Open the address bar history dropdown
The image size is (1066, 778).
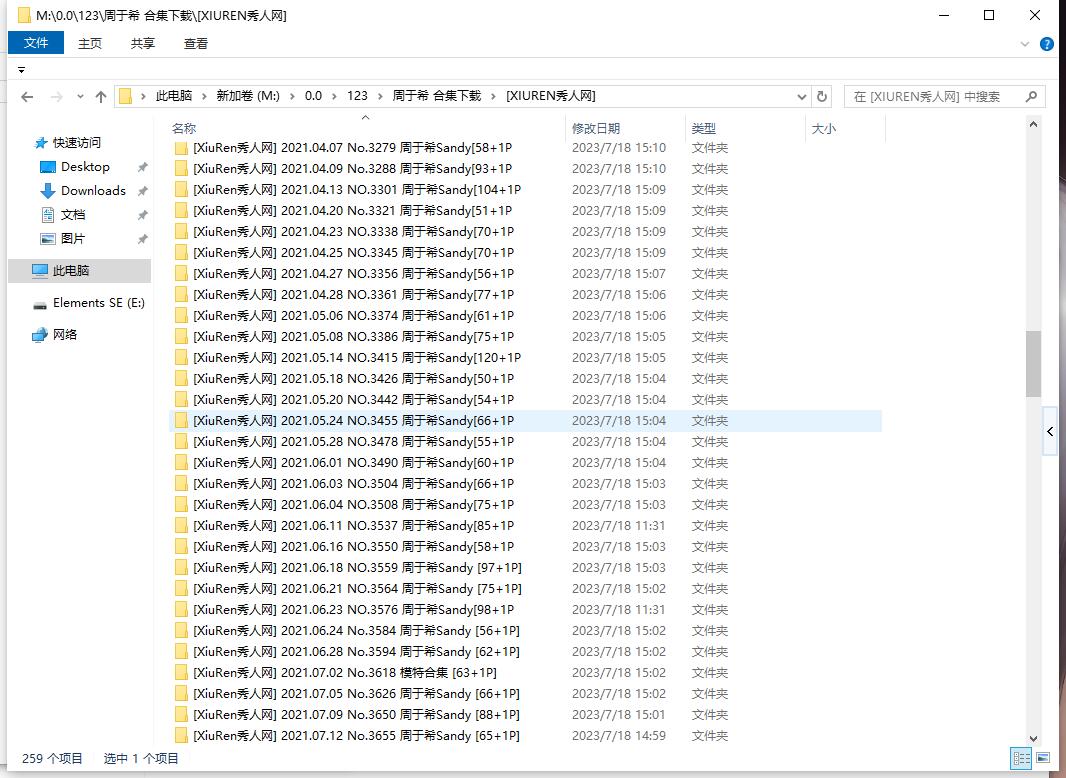coord(802,97)
